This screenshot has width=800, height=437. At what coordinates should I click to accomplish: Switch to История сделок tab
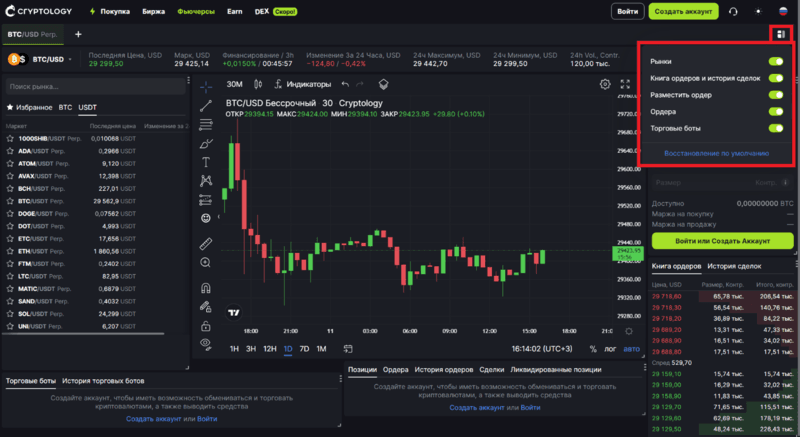click(734, 266)
